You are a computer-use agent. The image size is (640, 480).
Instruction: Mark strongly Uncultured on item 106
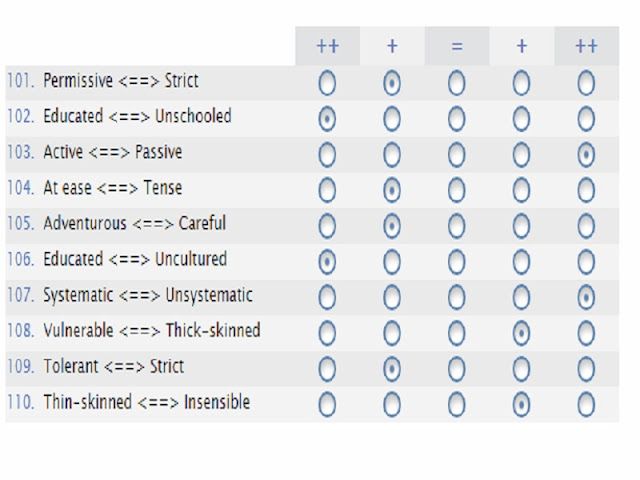[586, 262]
